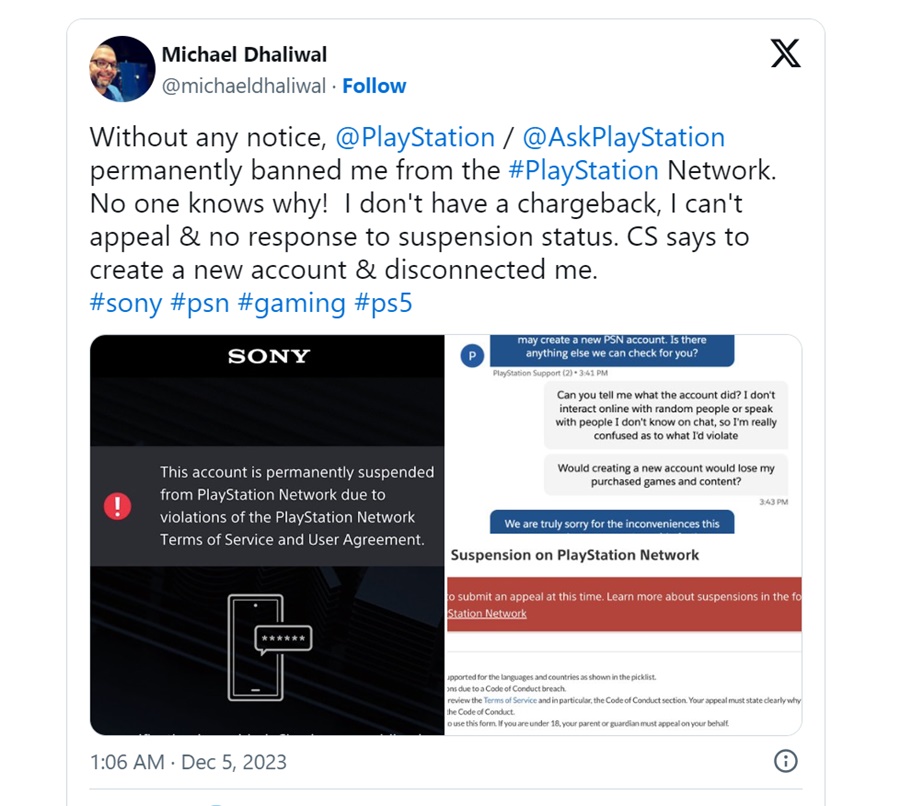Click the phone verification code illustration
This screenshot has width=900, height=806.
pos(270,647)
